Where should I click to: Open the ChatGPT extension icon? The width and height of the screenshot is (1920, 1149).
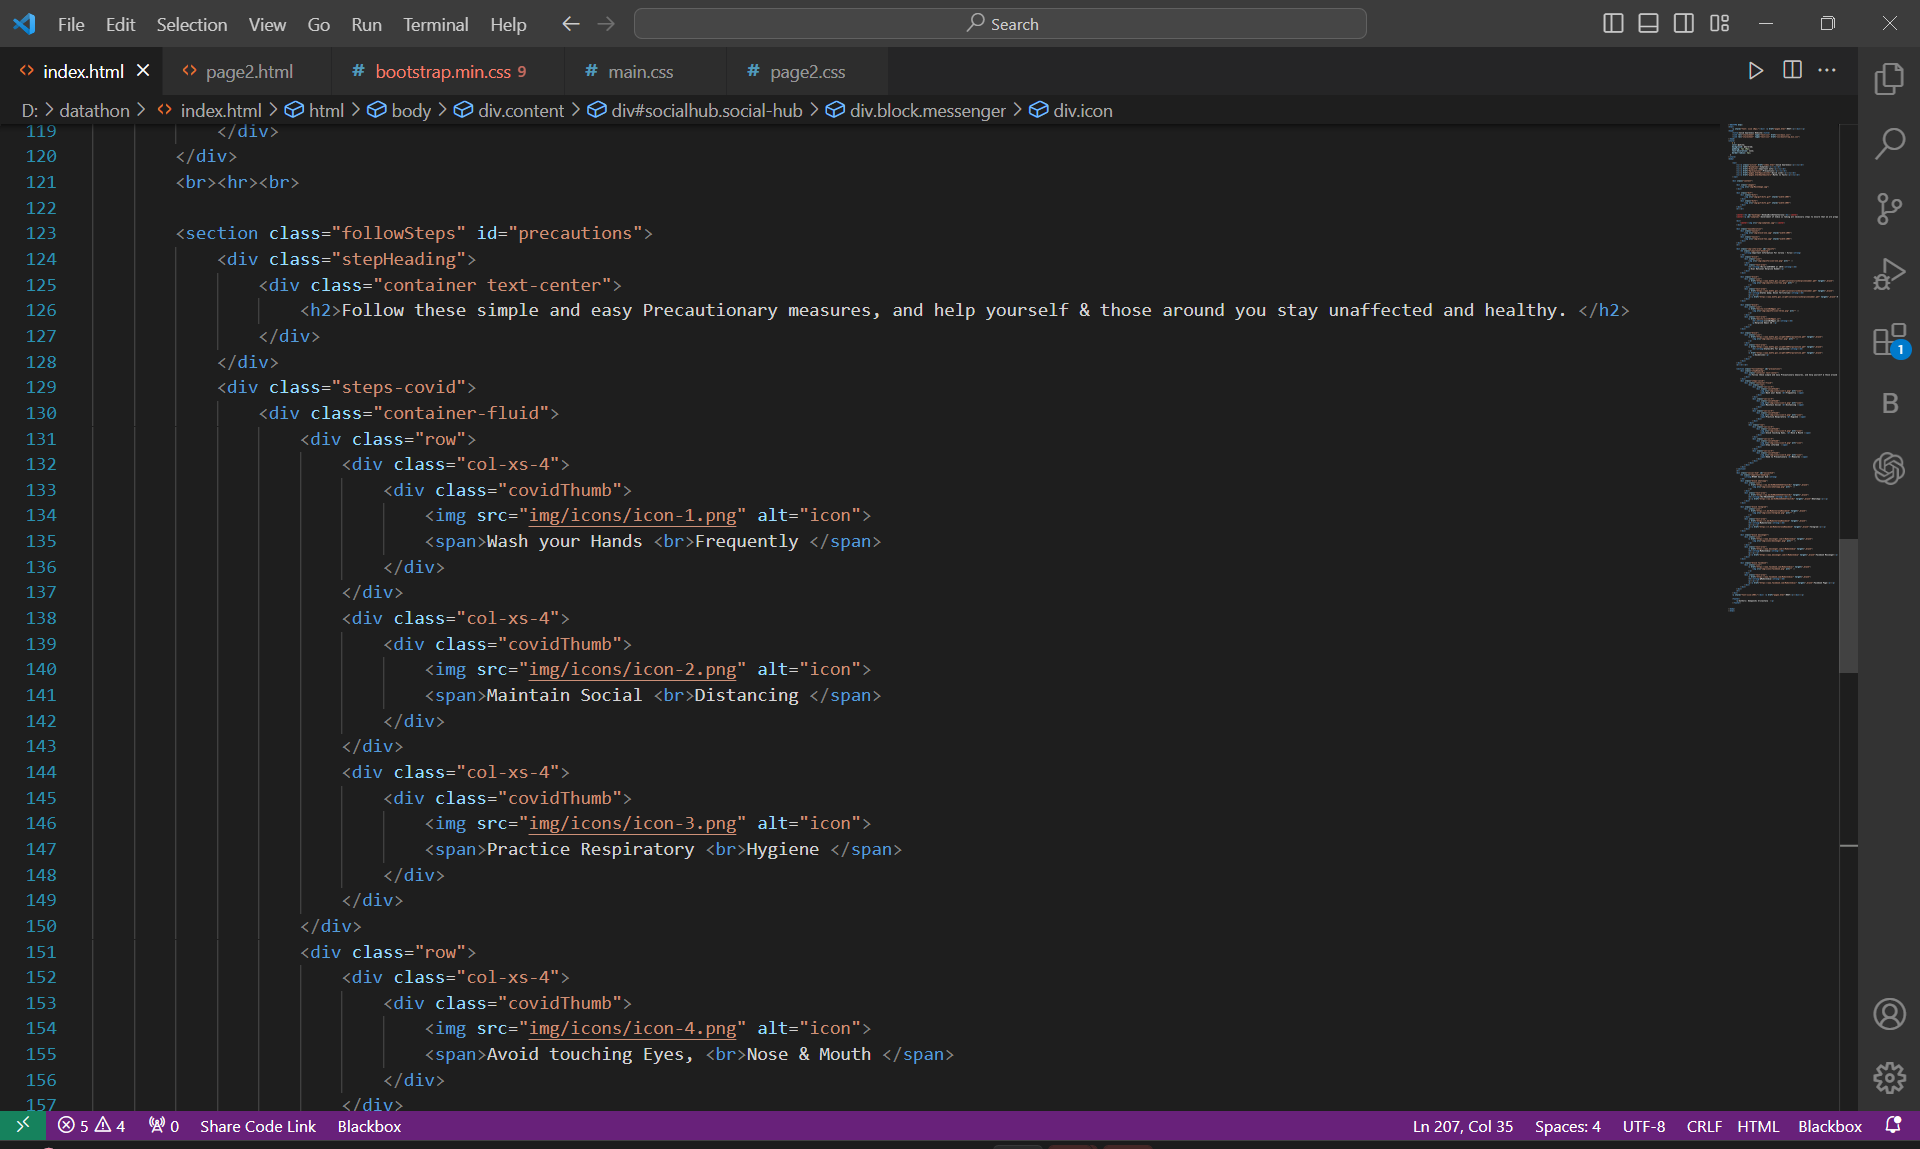click(x=1889, y=468)
